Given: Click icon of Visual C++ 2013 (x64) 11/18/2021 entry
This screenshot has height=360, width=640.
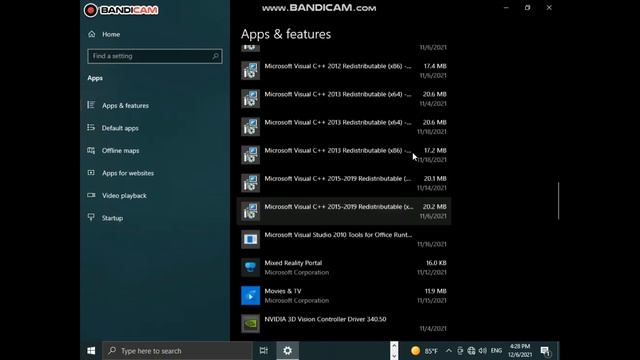Looking at the screenshot, I should pos(250,127).
